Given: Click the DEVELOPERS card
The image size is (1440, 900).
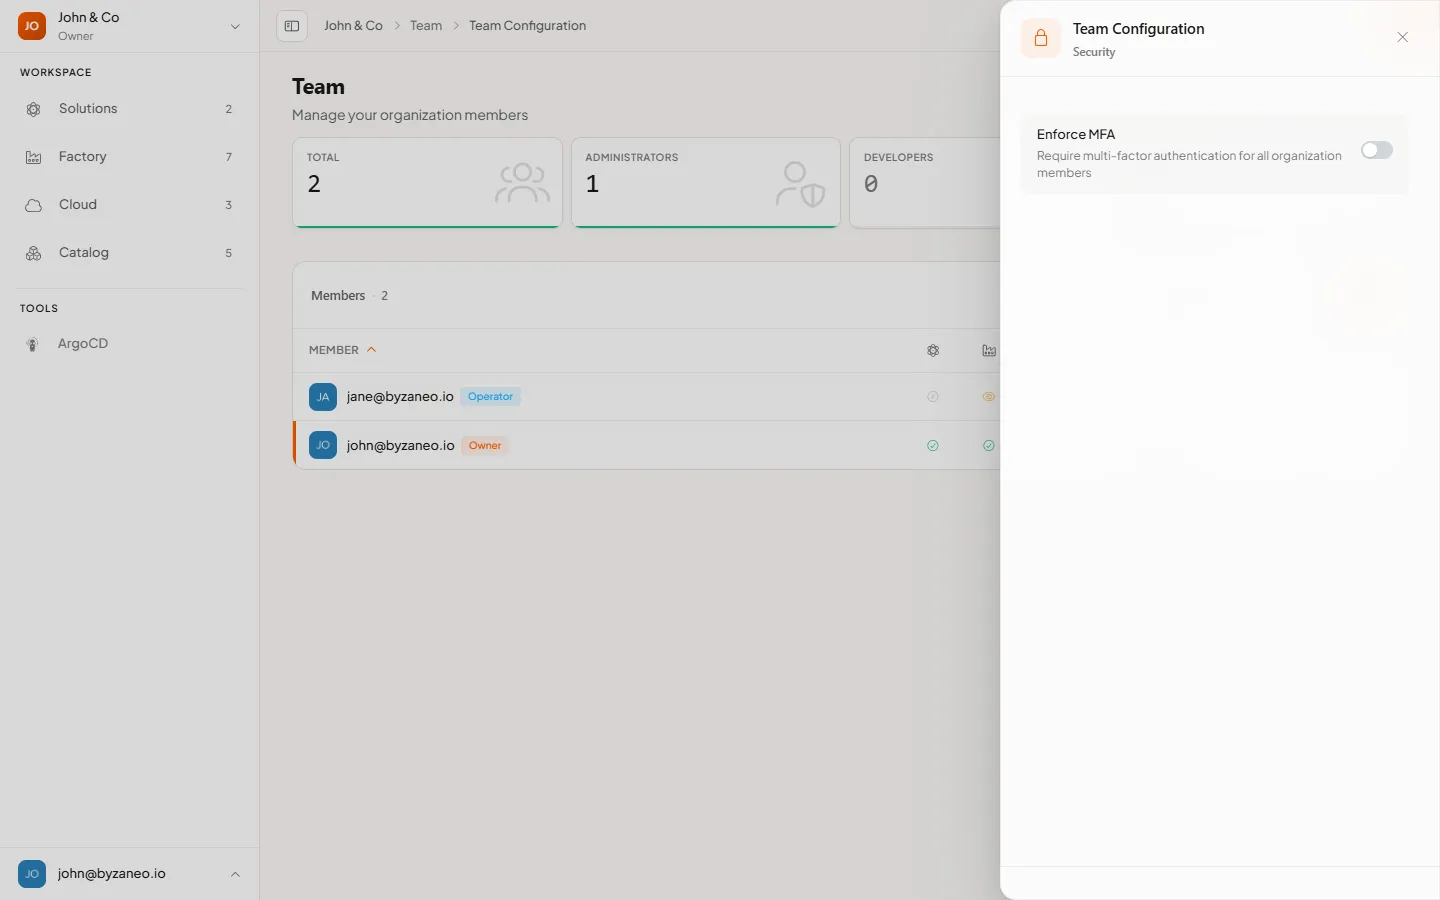Looking at the screenshot, I should click(x=925, y=183).
